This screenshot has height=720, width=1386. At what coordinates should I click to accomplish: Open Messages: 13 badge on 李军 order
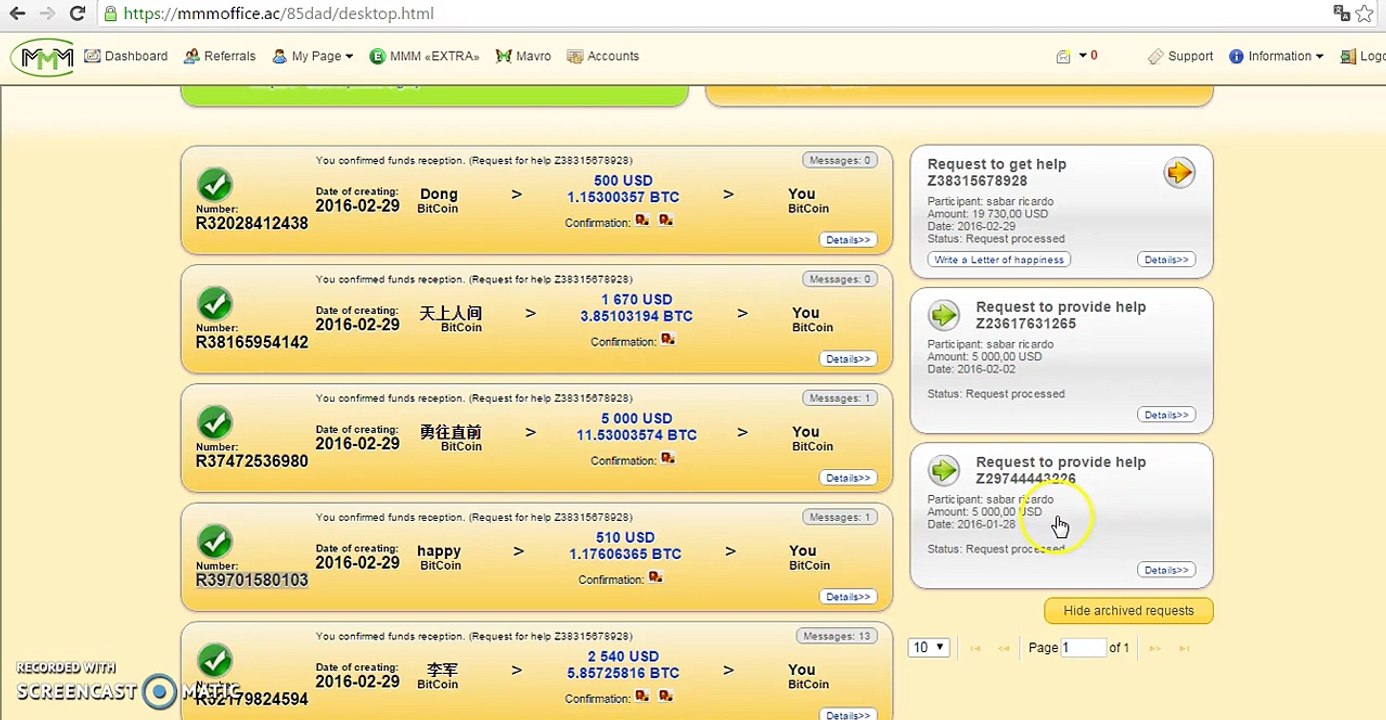pyautogui.click(x=837, y=636)
